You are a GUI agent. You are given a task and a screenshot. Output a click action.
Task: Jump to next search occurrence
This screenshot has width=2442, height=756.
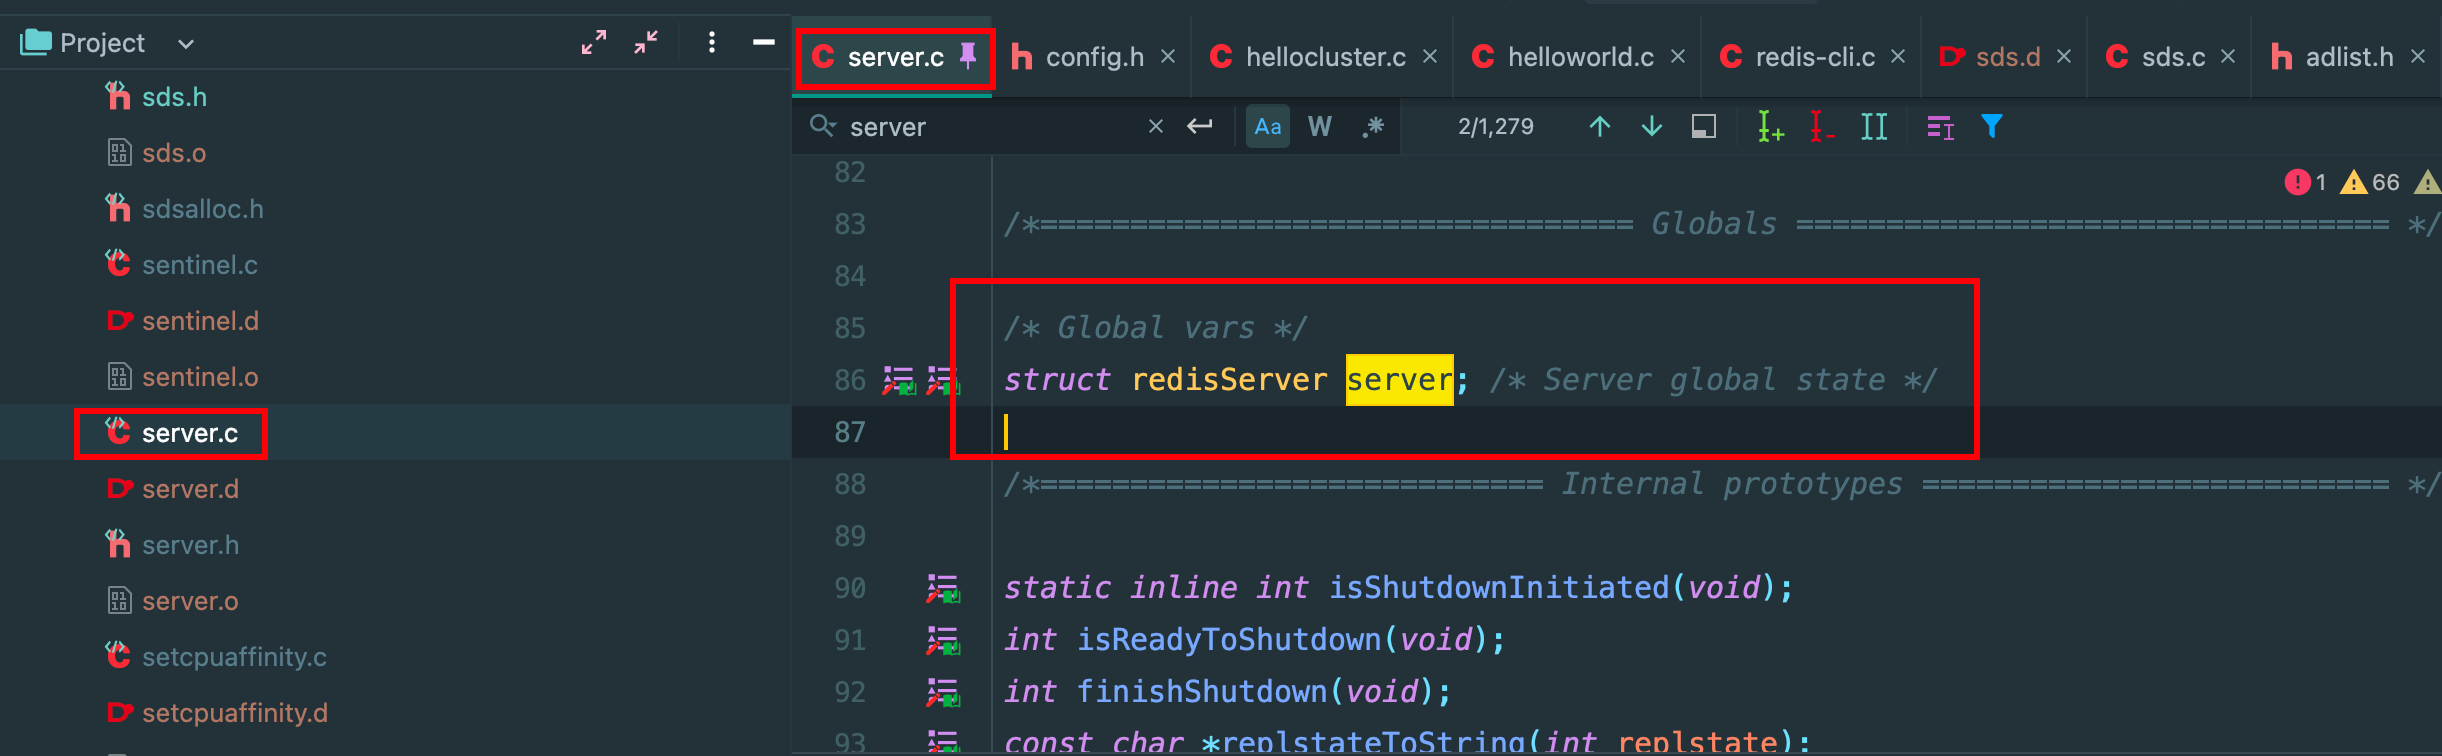click(1651, 126)
